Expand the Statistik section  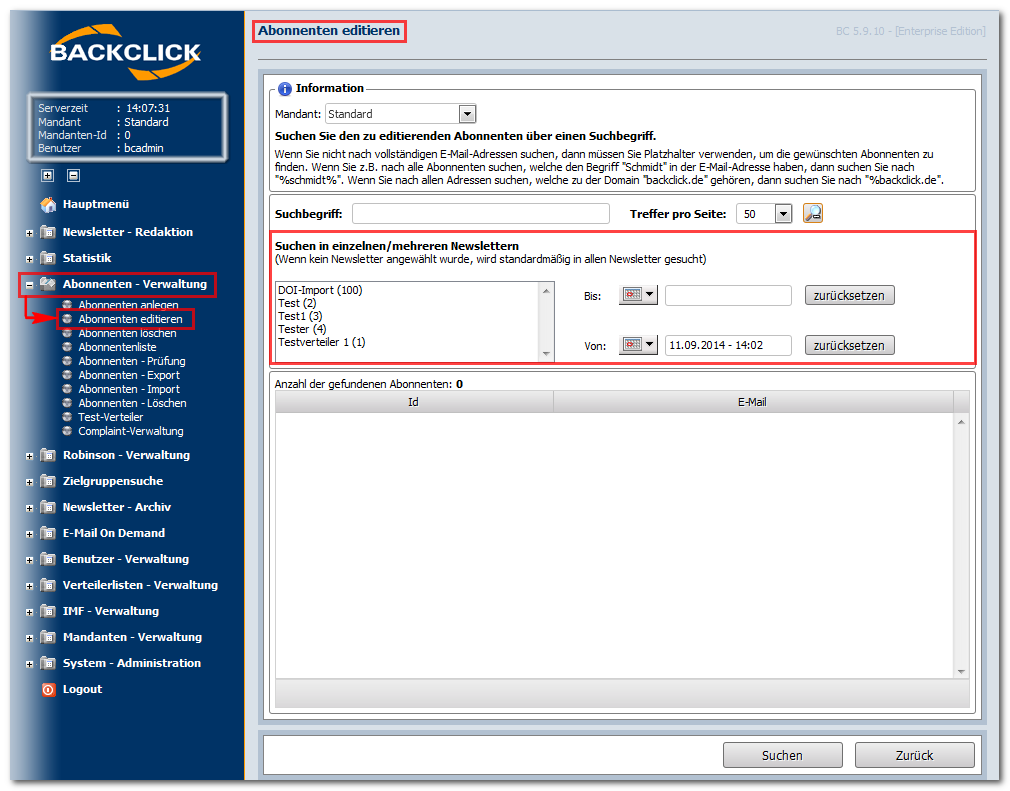pos(30,259)
